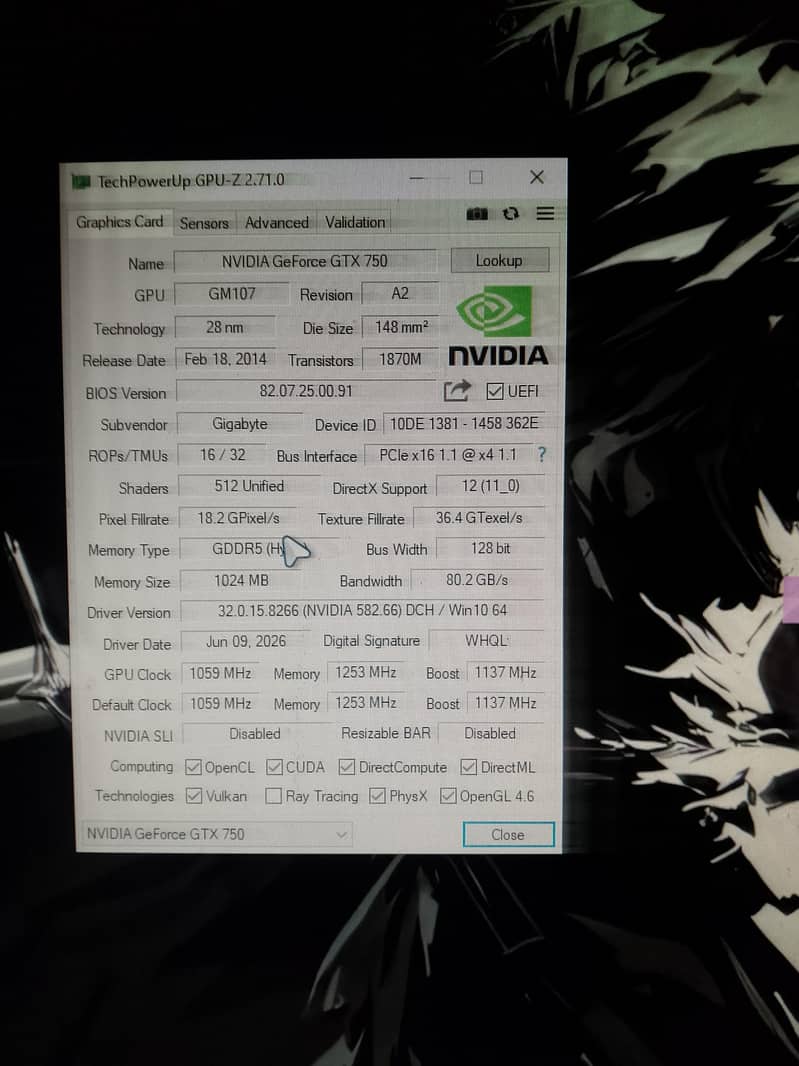Click the GPU Clock row Boost 1137 MHz field
This screenshot has height=1066, width=799.
coord(505,673)
